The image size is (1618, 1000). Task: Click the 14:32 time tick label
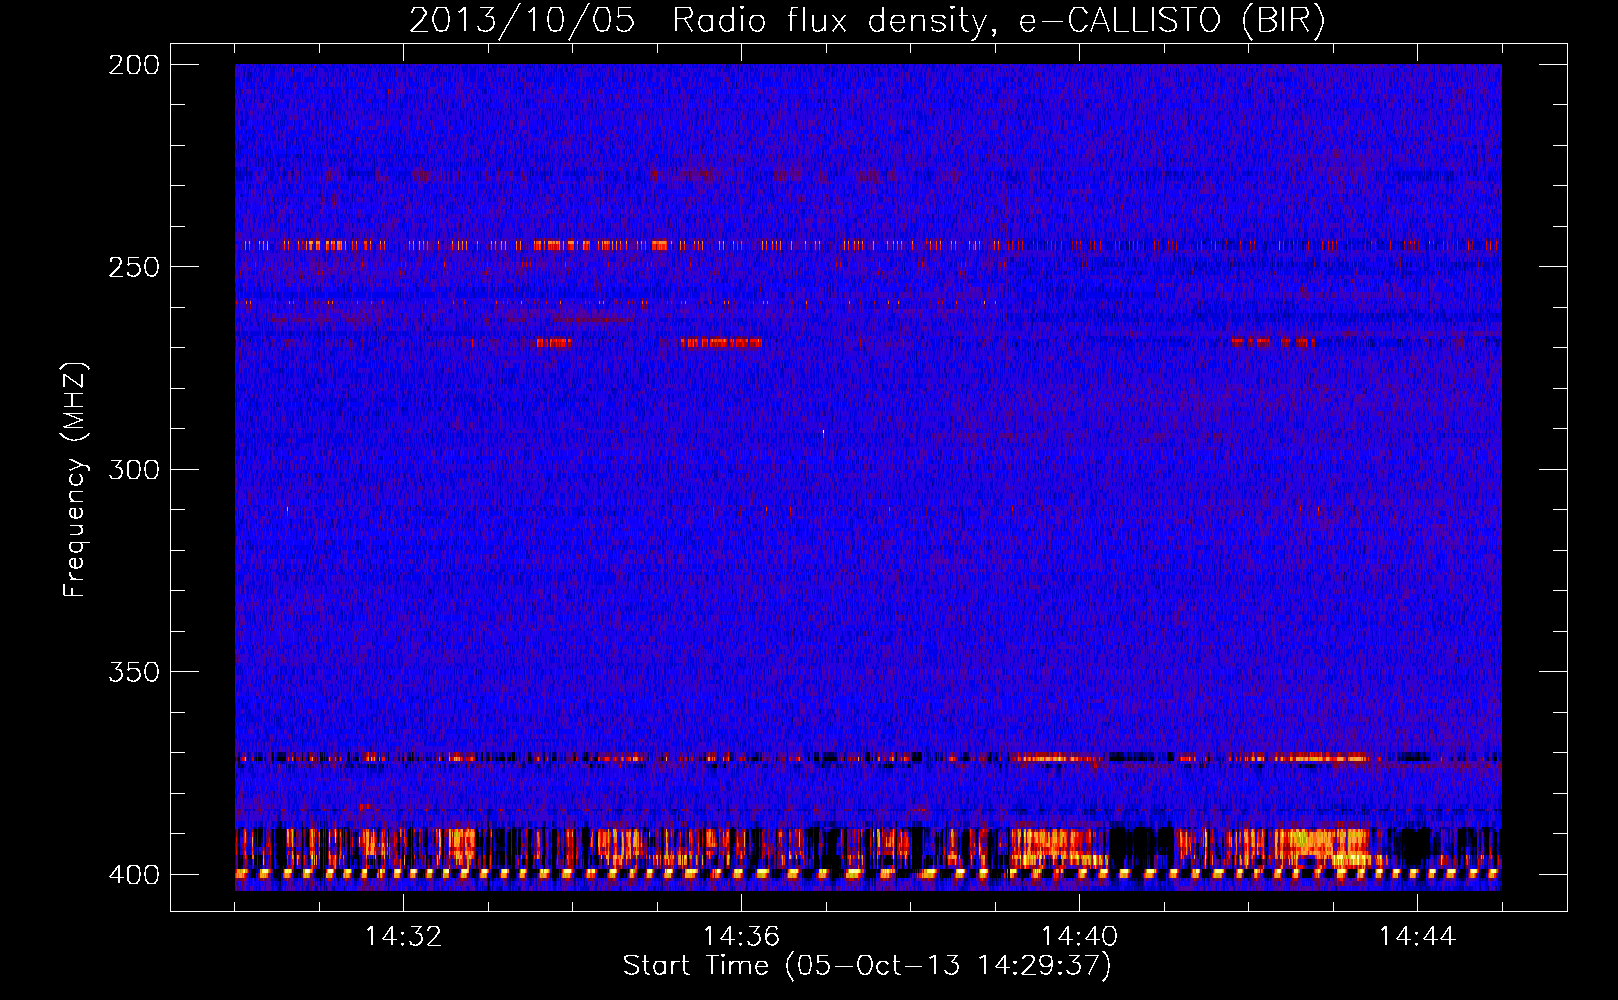tap(403, 936)
